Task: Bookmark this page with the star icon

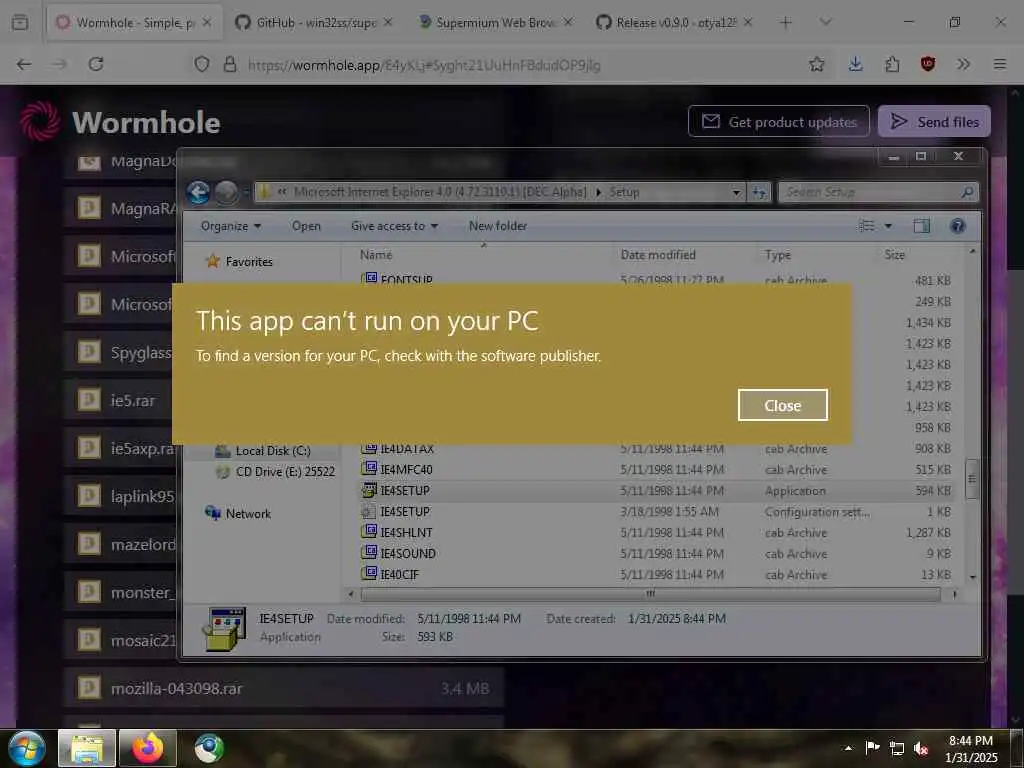Action: coord(816,64)
